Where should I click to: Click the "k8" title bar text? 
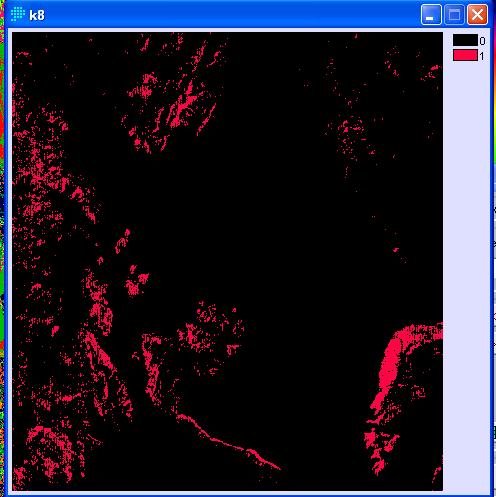[x=37, y=15]
